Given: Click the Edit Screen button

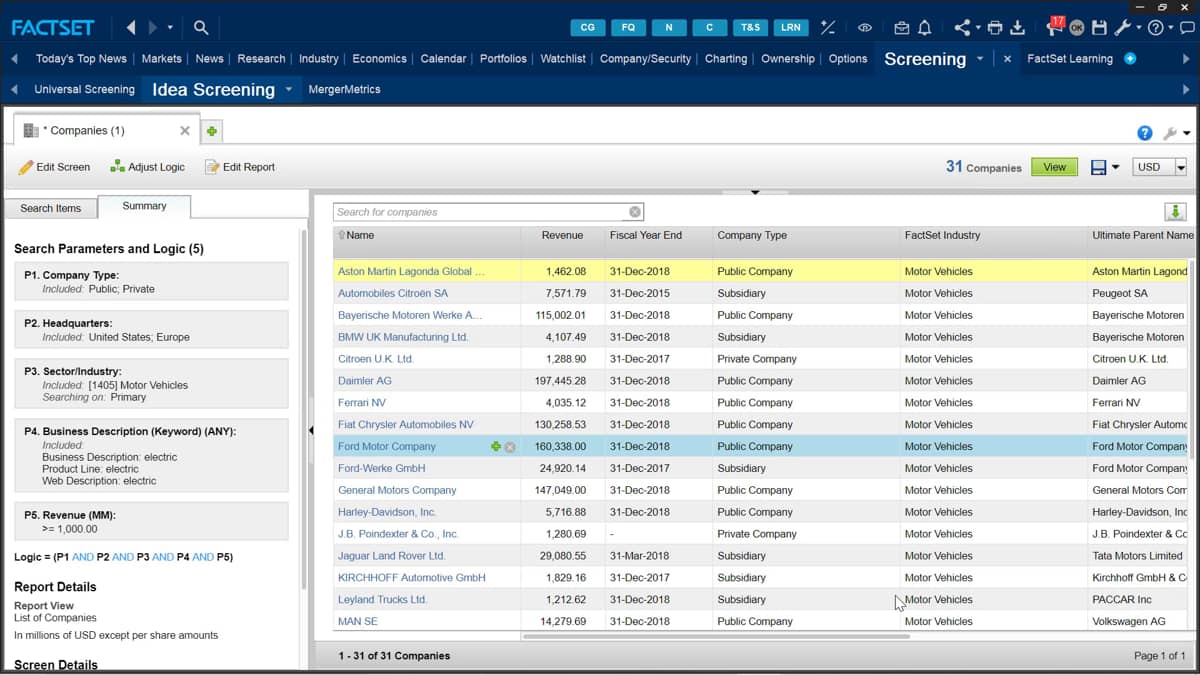Looking at the screenshot, I should (55, 167).
